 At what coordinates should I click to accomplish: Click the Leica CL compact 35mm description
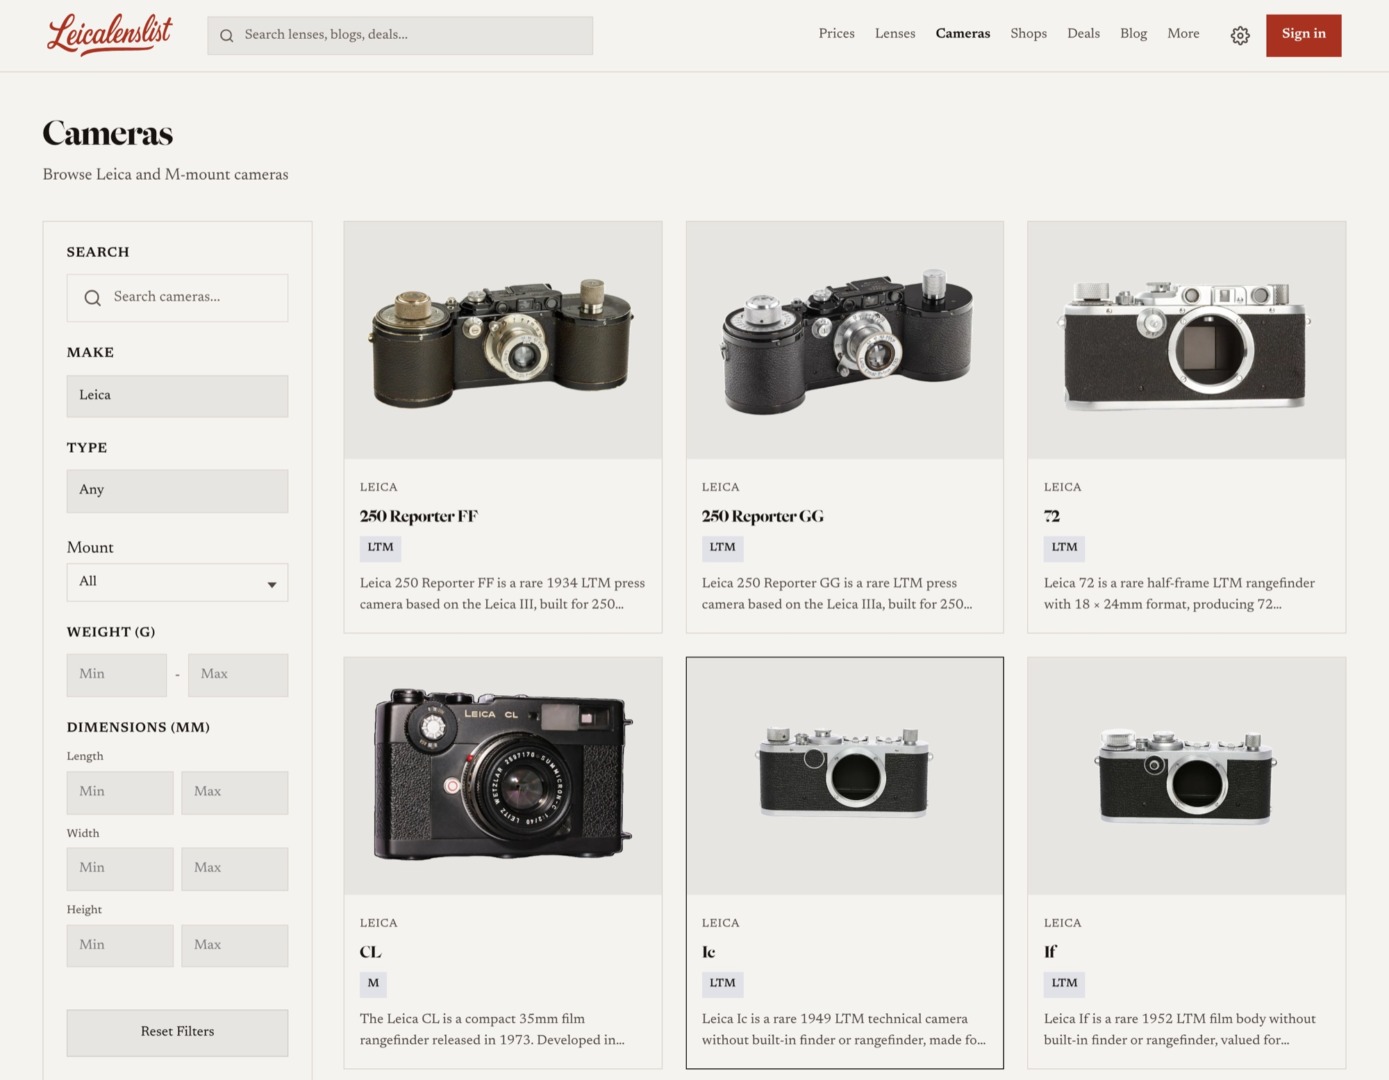click(492, 1030)
